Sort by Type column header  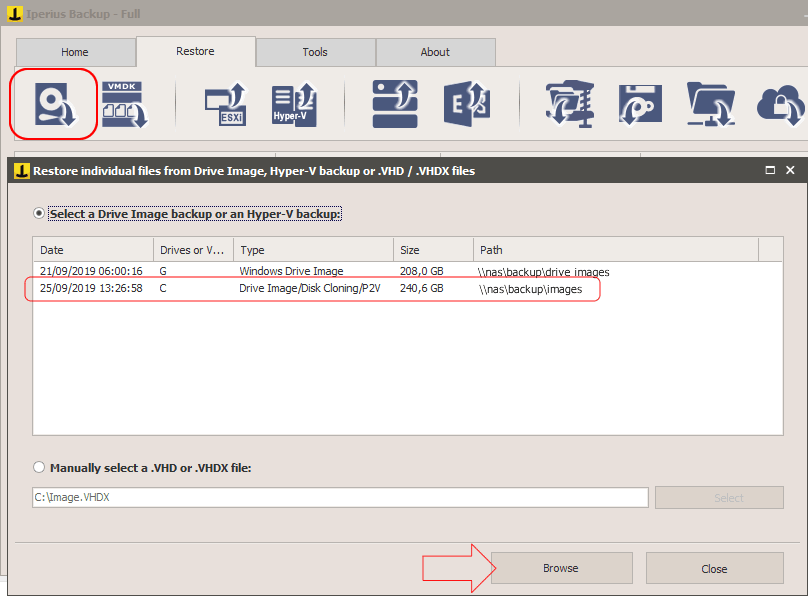point(313,250)
